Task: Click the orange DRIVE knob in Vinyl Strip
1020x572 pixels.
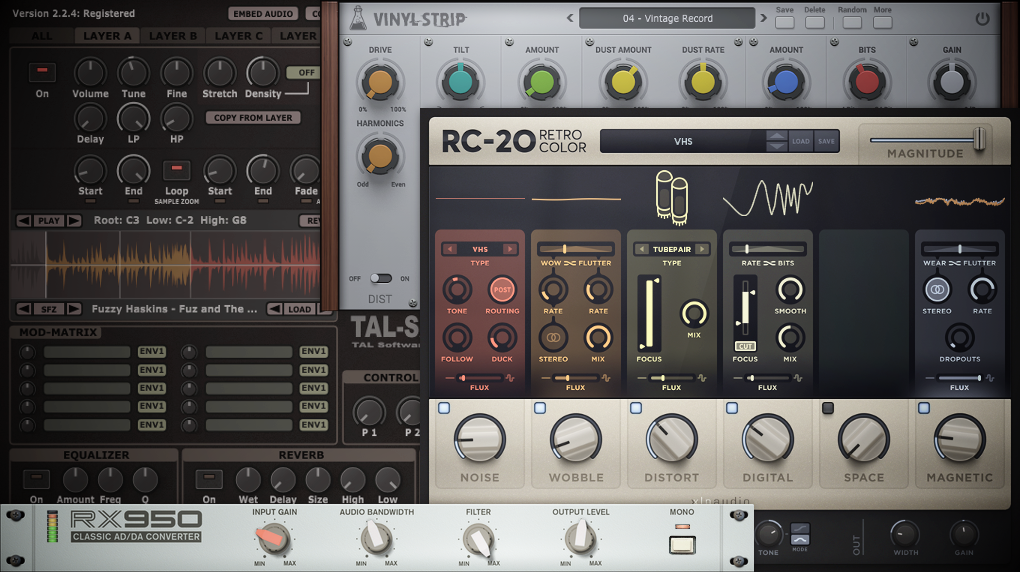Action: click(x=380, y=83)
